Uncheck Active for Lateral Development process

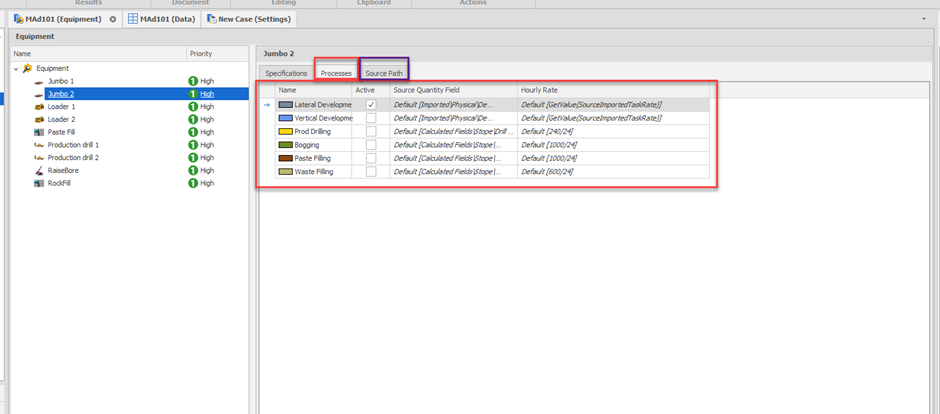(x=371, y=104)
